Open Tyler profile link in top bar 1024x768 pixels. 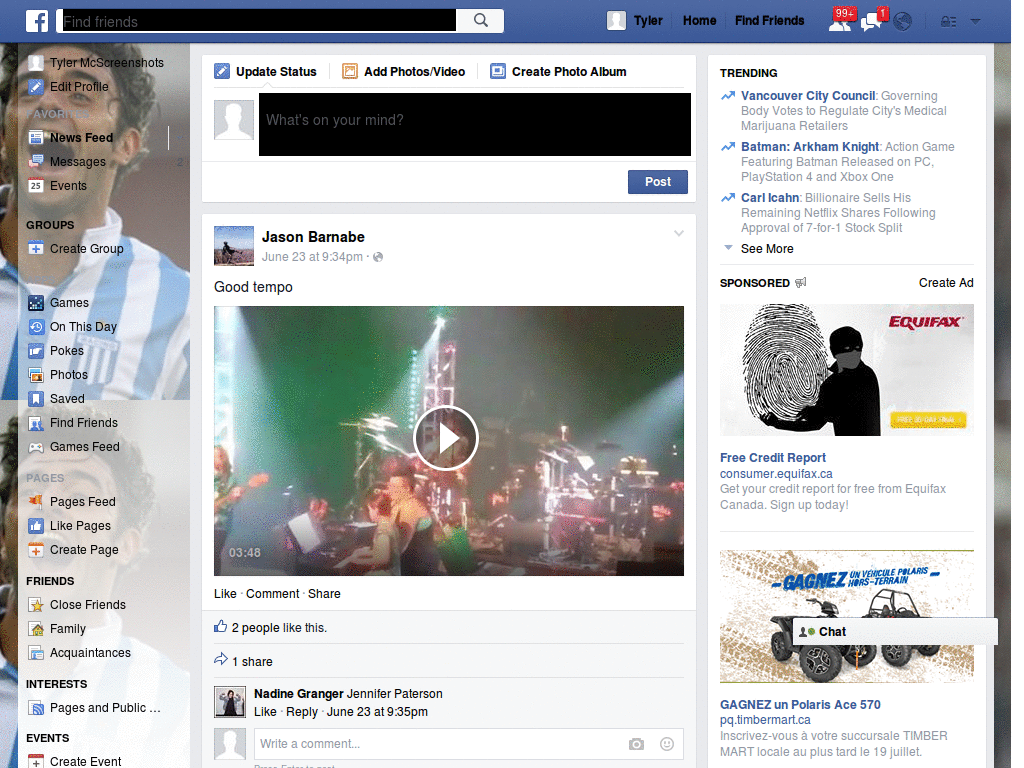pyautogui.click(x=648, y=21)
